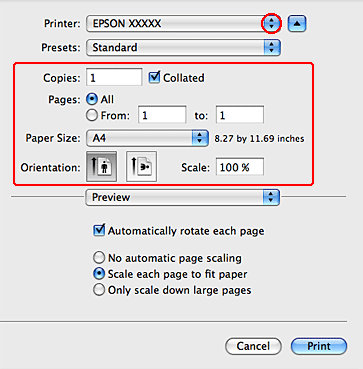
Task: Open the Printer EPSON XXXXX dropdown
Action: [183, 24]
